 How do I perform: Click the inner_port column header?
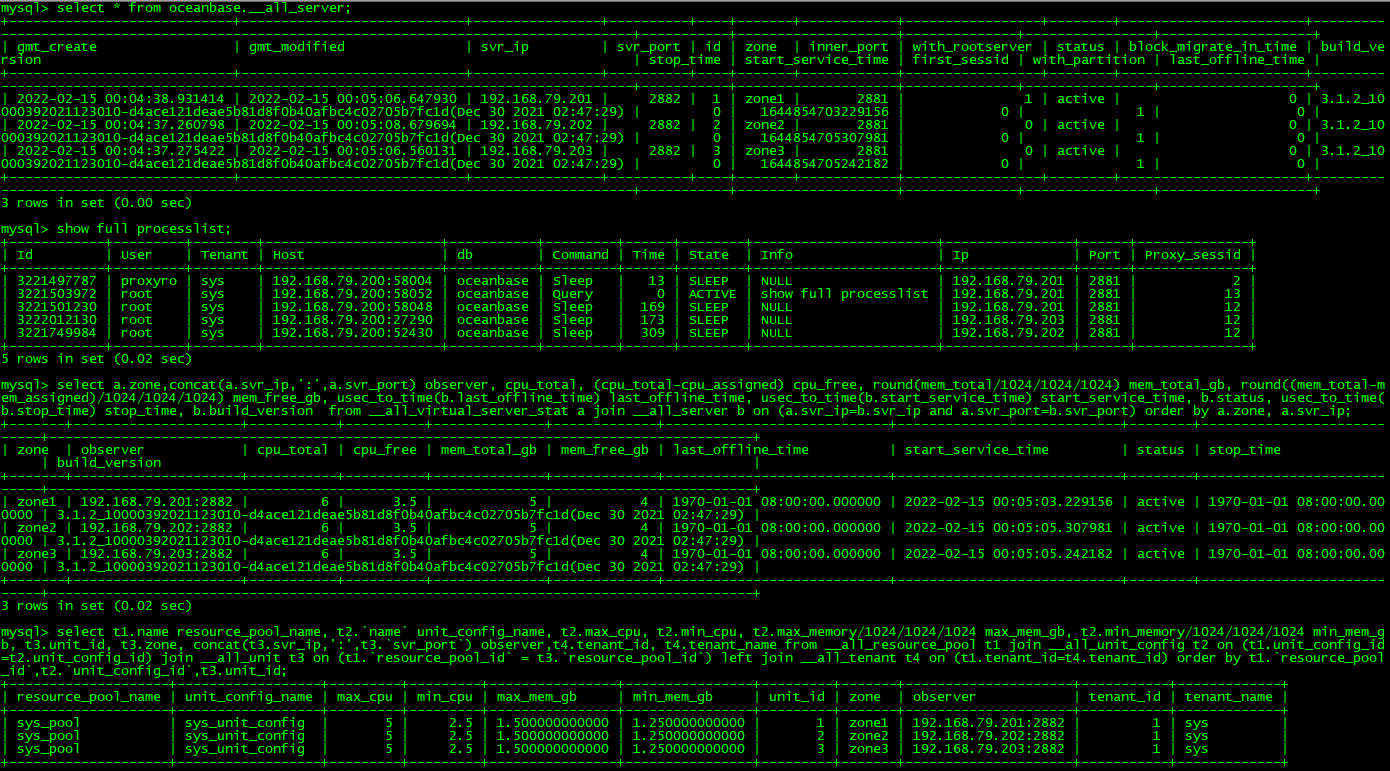coord(848,47)
